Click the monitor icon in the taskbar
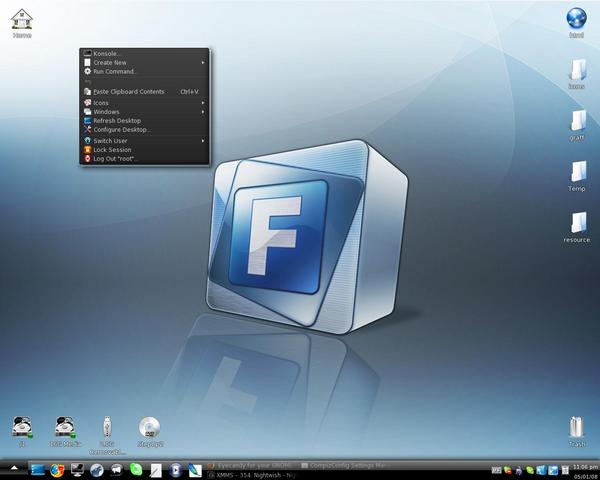Viewport: 600px width, 480px height. 77,470
